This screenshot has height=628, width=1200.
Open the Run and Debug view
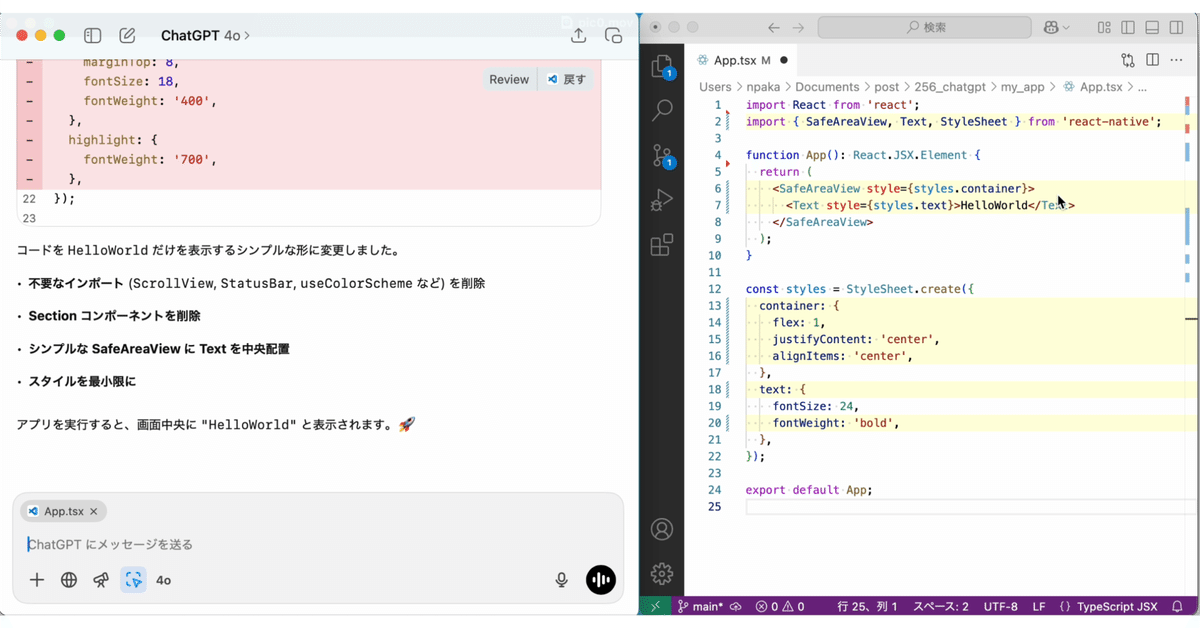click(x=662, y=199)
